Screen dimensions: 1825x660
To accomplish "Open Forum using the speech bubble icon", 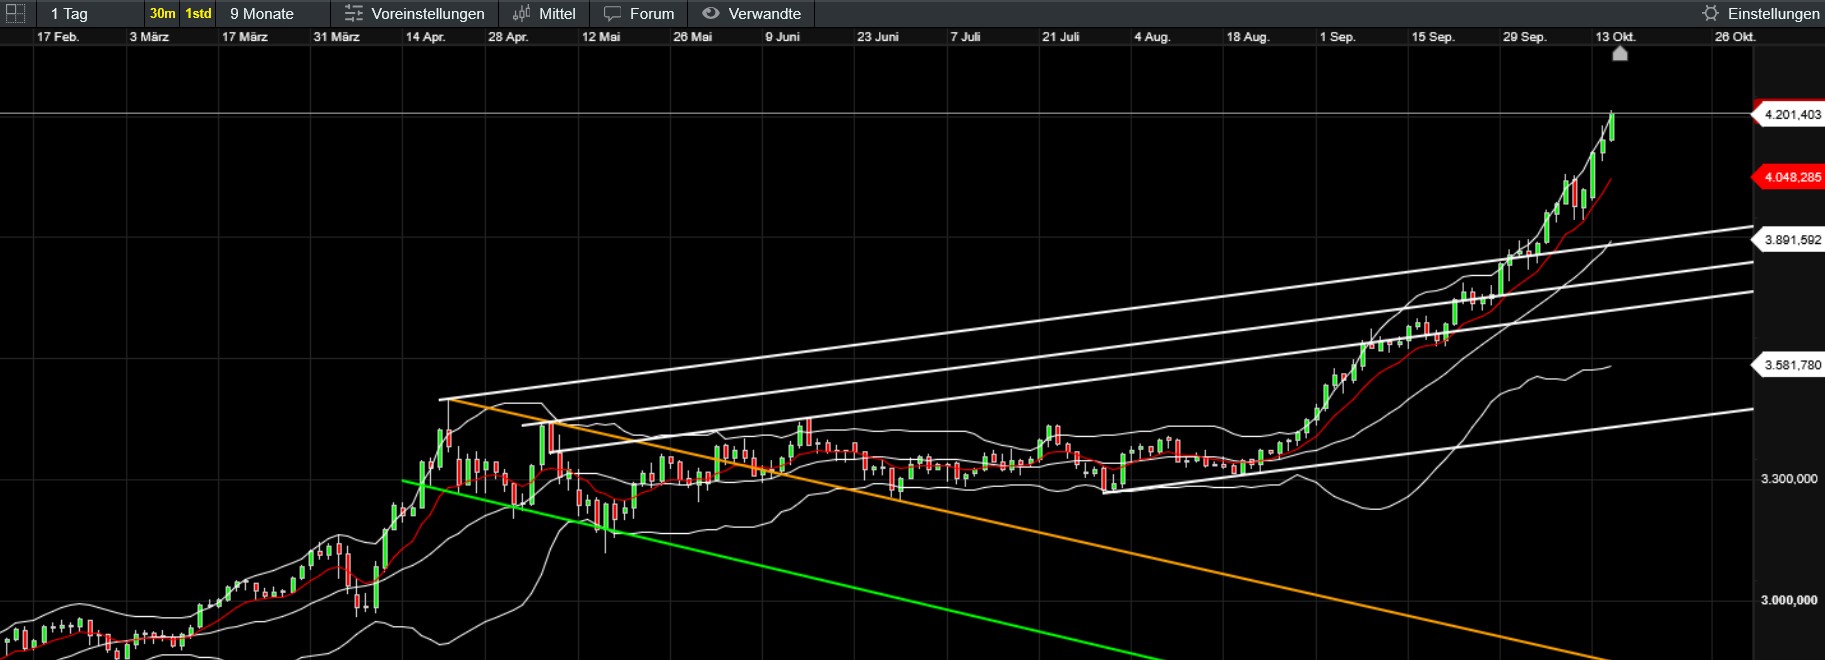I will point(613,13).
